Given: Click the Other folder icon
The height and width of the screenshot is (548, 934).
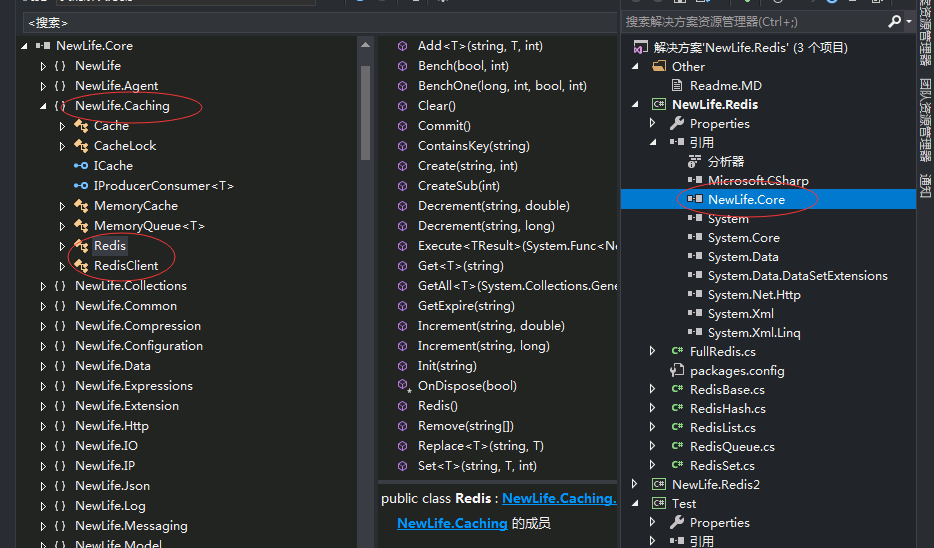Looking at the screenshot, I should click(658, 67).
